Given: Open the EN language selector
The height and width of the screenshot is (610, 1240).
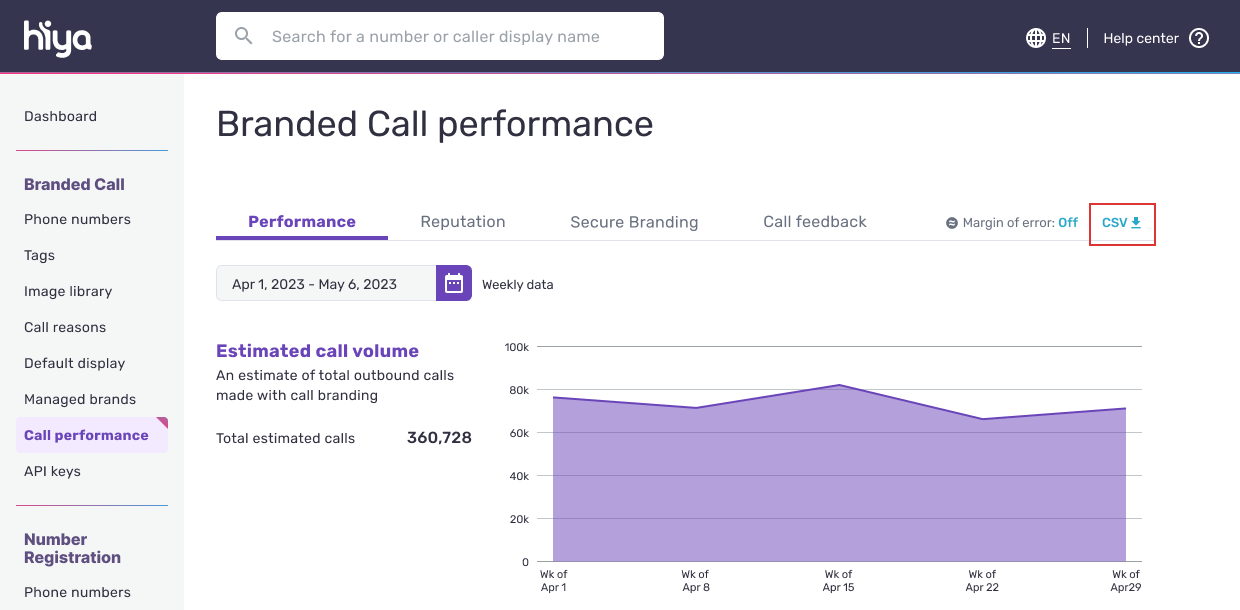Looking at the screenshot, I should coord(1061,38).
